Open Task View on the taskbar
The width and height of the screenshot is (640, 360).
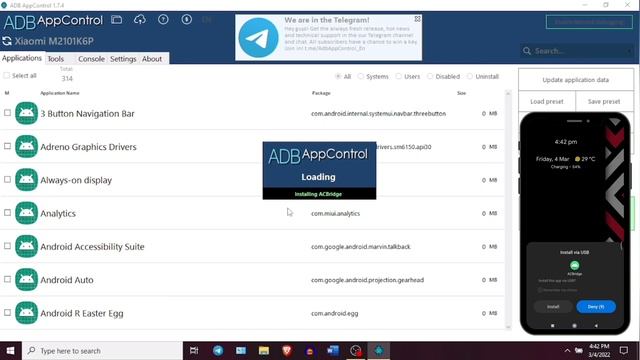coord(194,351)
